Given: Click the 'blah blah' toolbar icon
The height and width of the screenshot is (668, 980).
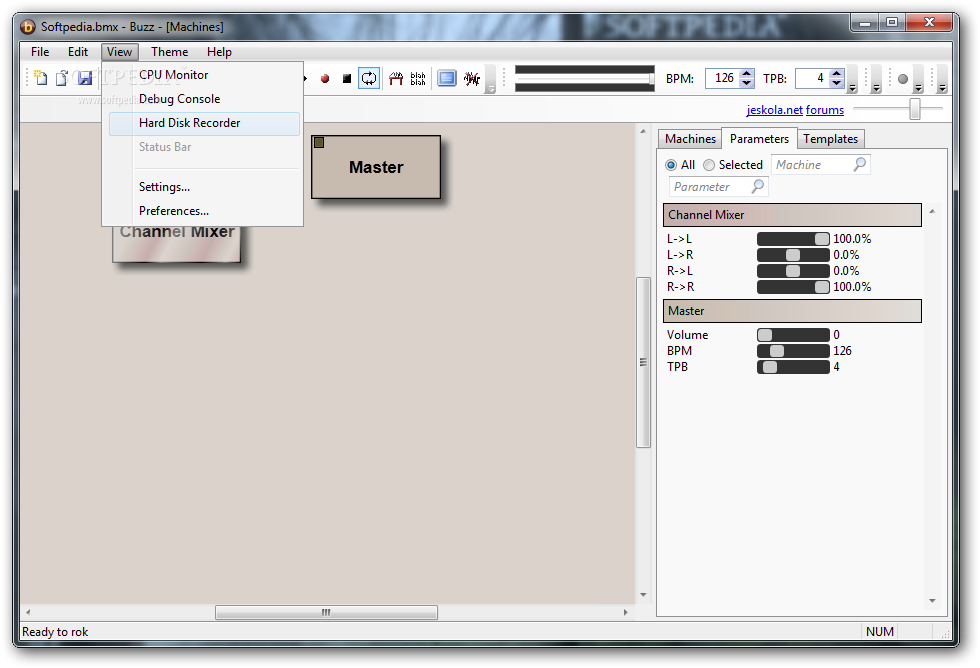Looking at the screenshot, I should 418,79.
